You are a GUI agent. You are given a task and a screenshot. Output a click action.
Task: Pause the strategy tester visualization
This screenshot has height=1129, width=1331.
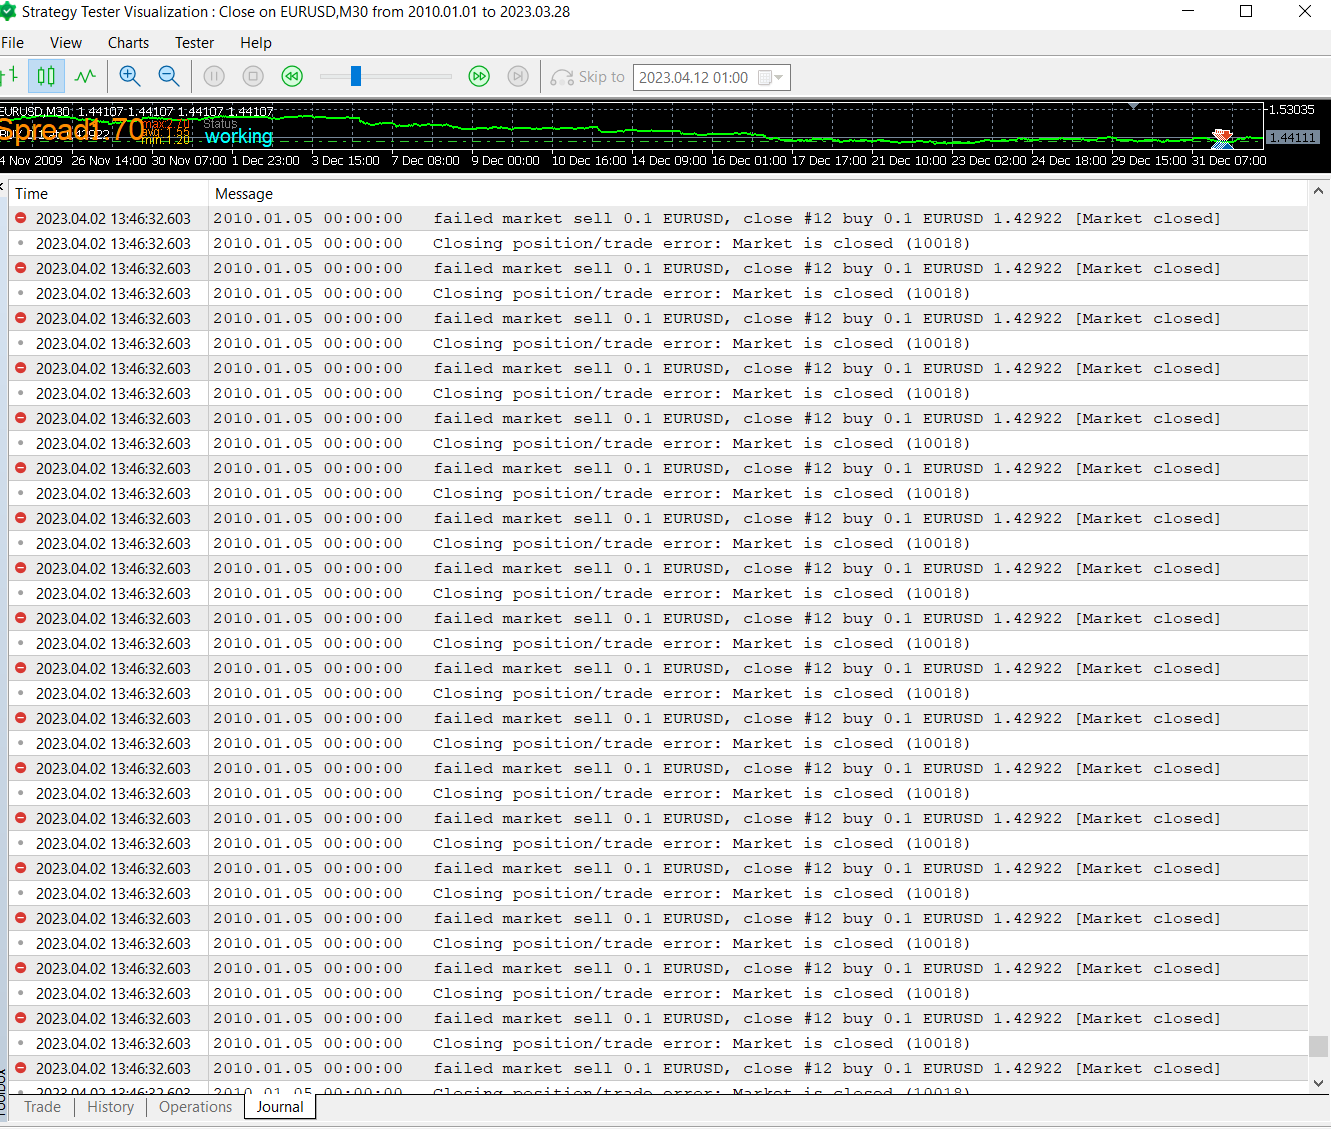coord(214,76)
